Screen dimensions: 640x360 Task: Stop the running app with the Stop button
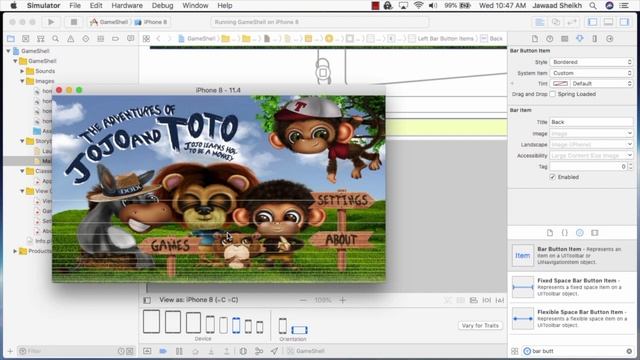(73, 22)
